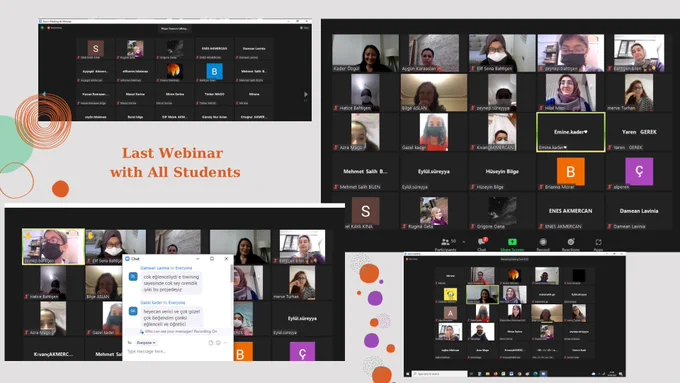Screen dimensions: 680x383
Task: Maximize the Chat popup window
Action: coord(212,259)
